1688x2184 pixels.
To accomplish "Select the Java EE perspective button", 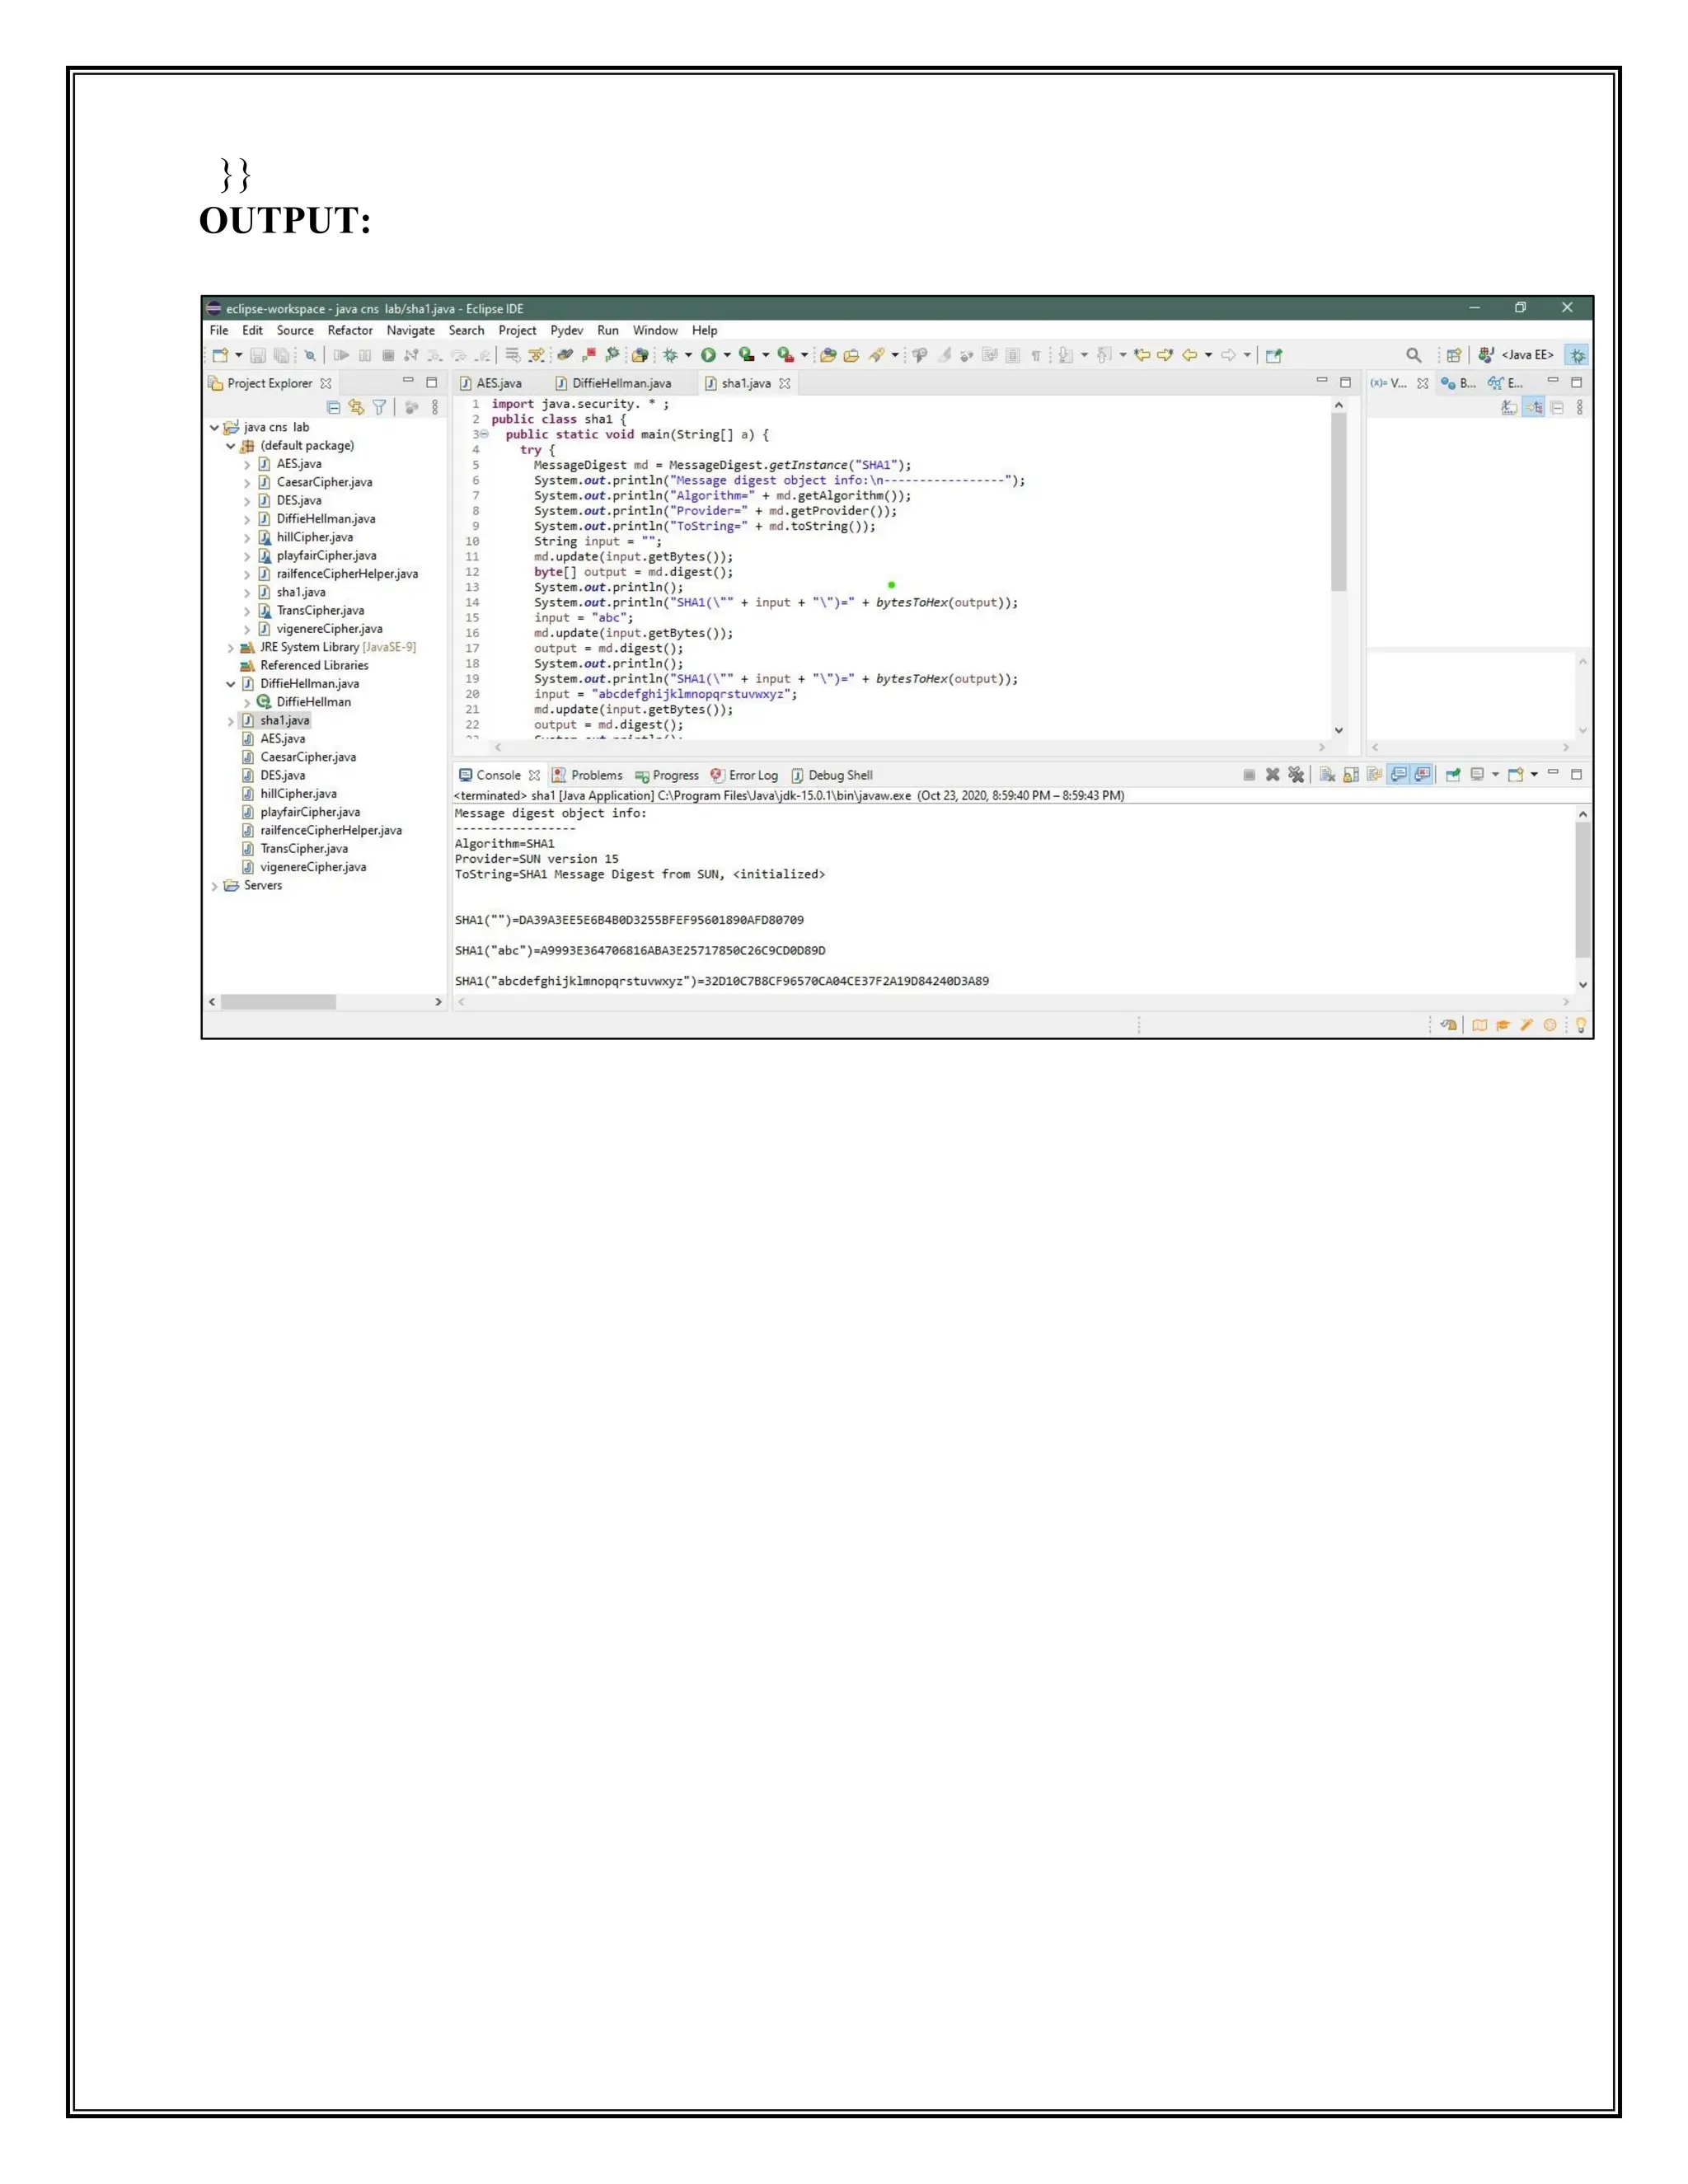I will tap(1516, 355).
